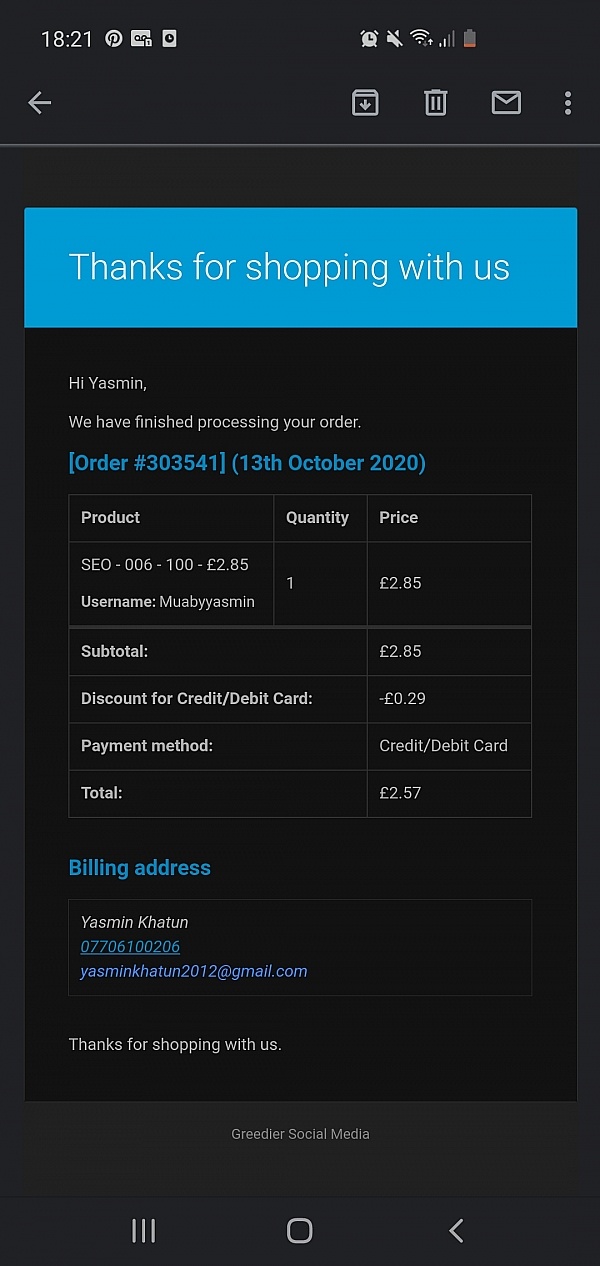Tap the yasminkhatun2012@gmail.com email link
This screenshot has width=600, height=1266.
pyautogui.click(x=194, y=971)
